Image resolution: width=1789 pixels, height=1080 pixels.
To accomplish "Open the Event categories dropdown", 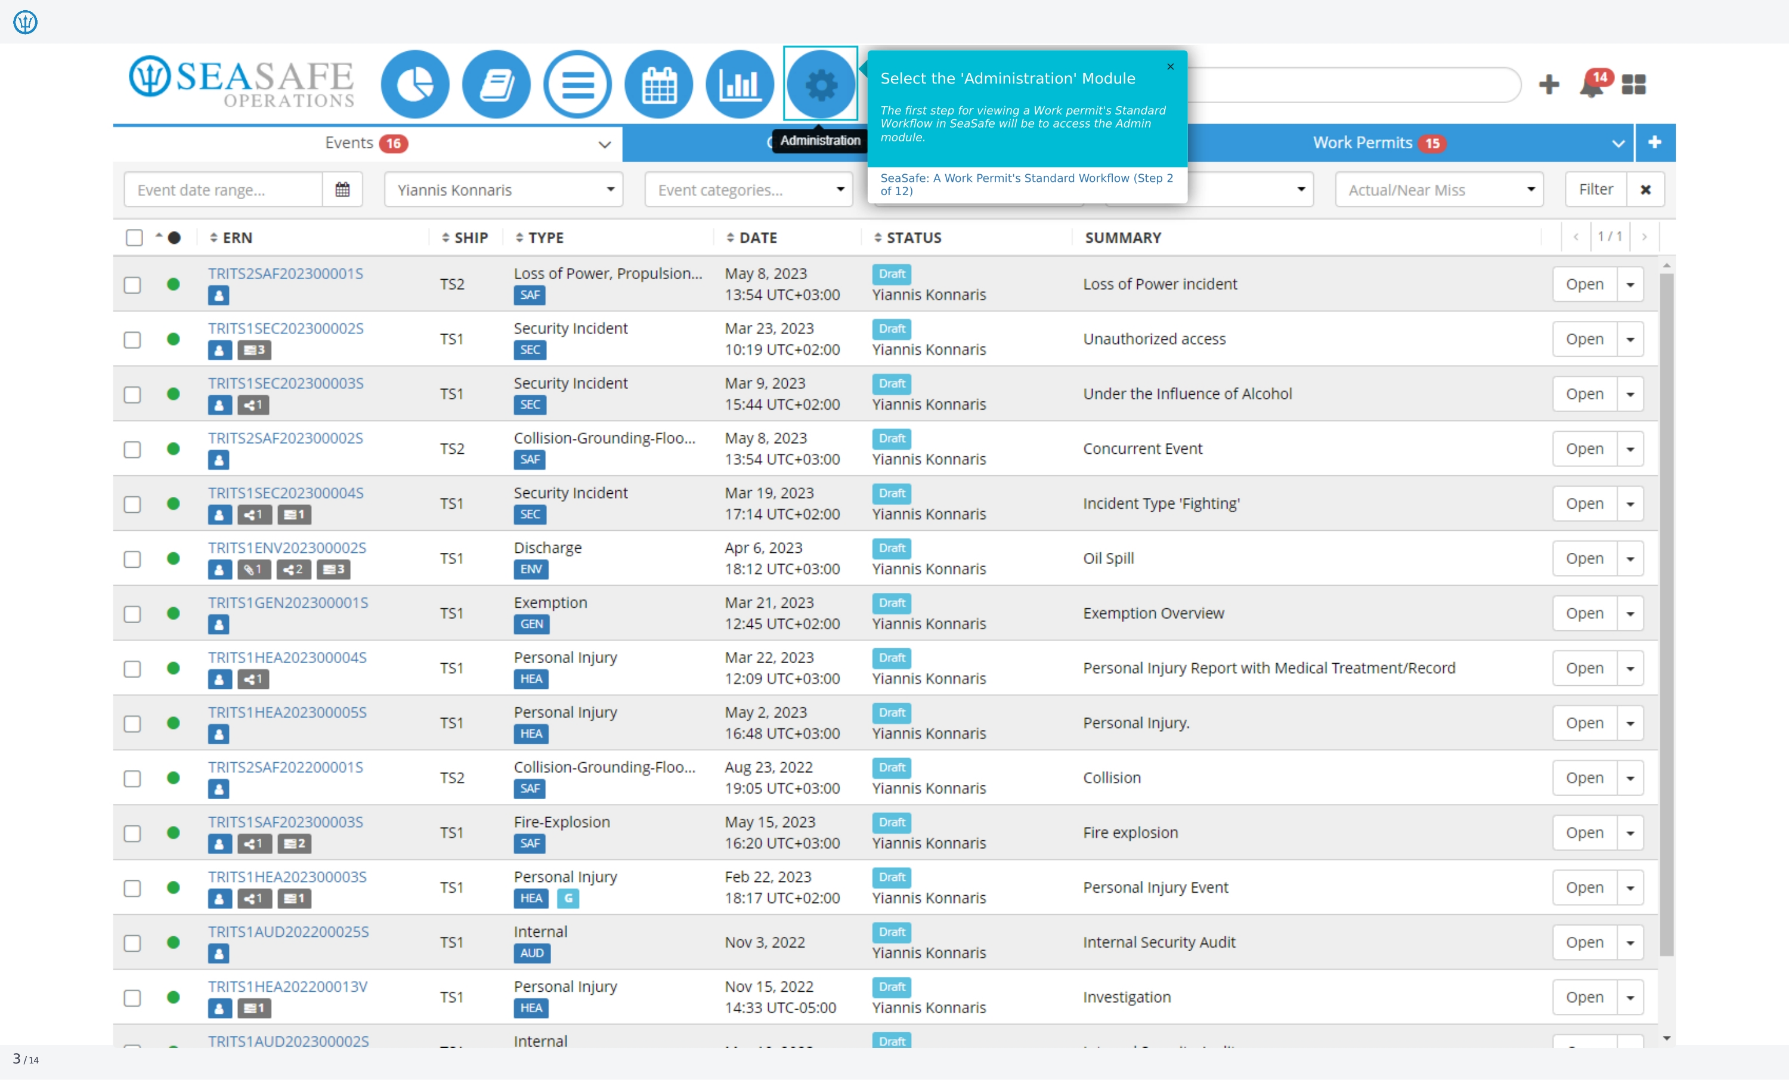I will (749, 190).
